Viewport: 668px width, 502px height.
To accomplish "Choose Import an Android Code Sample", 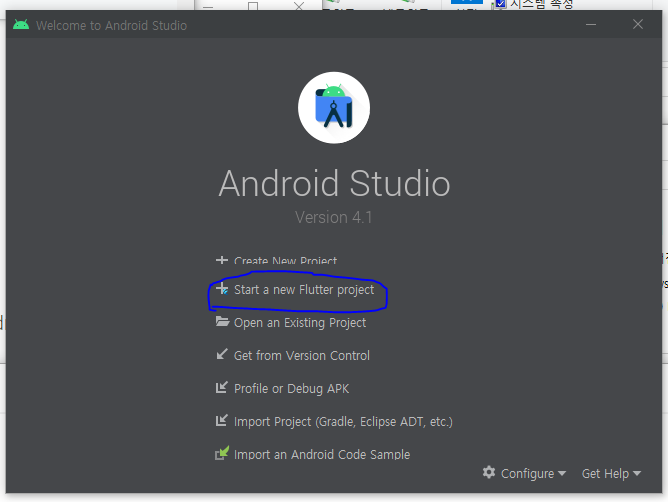I will click(x=322, y=455).
